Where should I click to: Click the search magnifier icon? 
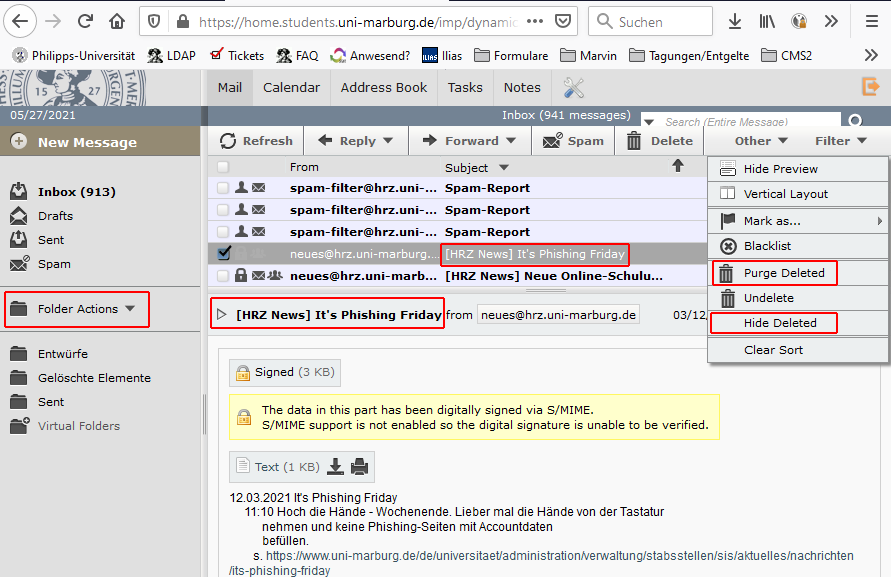(855, 121)
